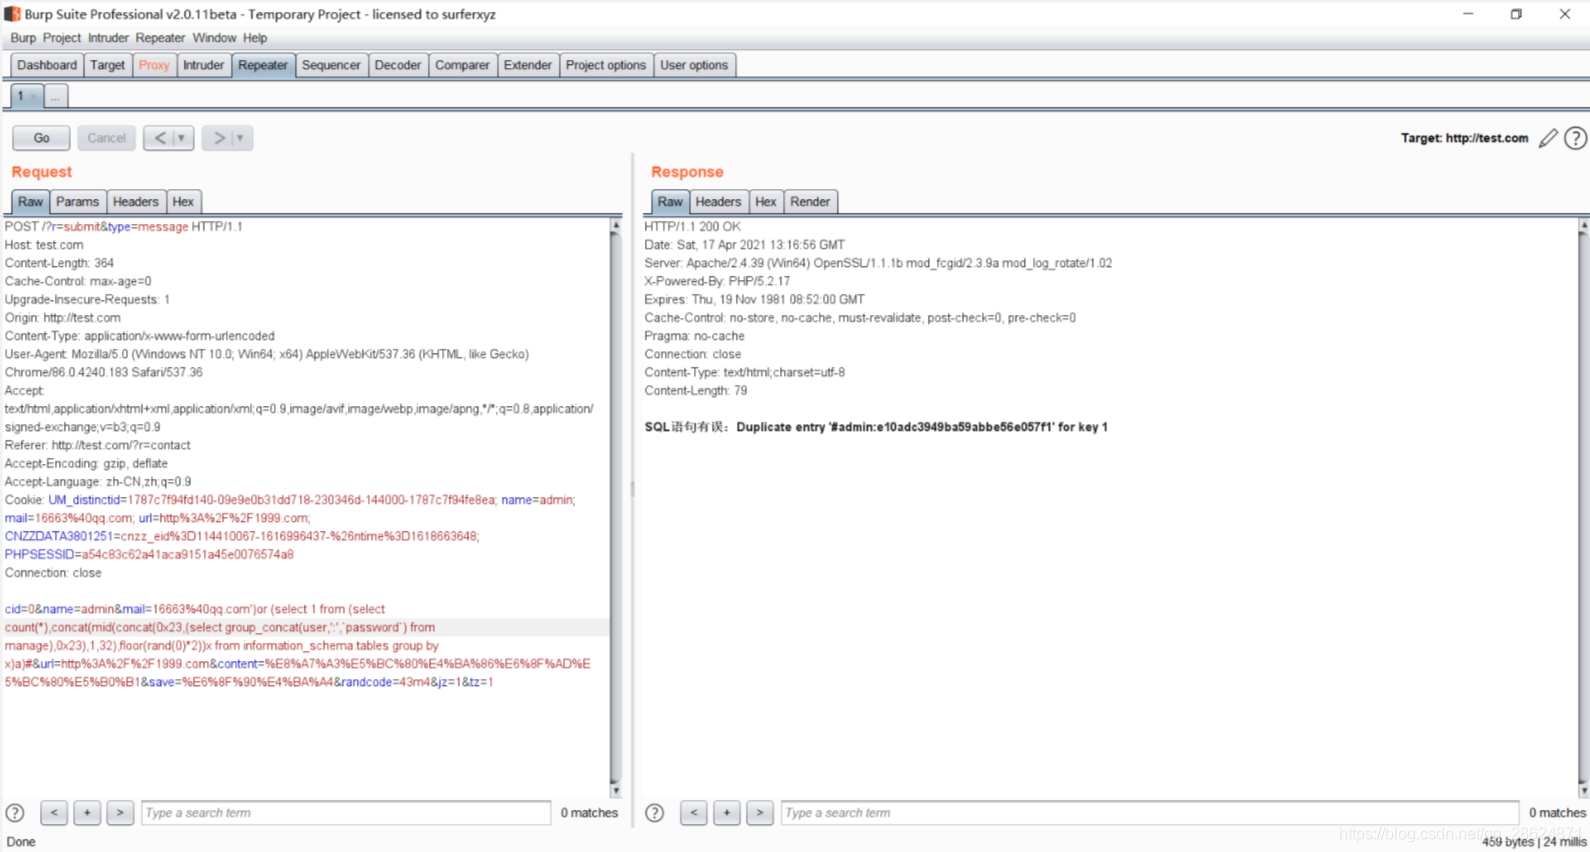This screenshot has width=1590, height=852.
Task: Go to previous match in request search
Action: [54, 813]
